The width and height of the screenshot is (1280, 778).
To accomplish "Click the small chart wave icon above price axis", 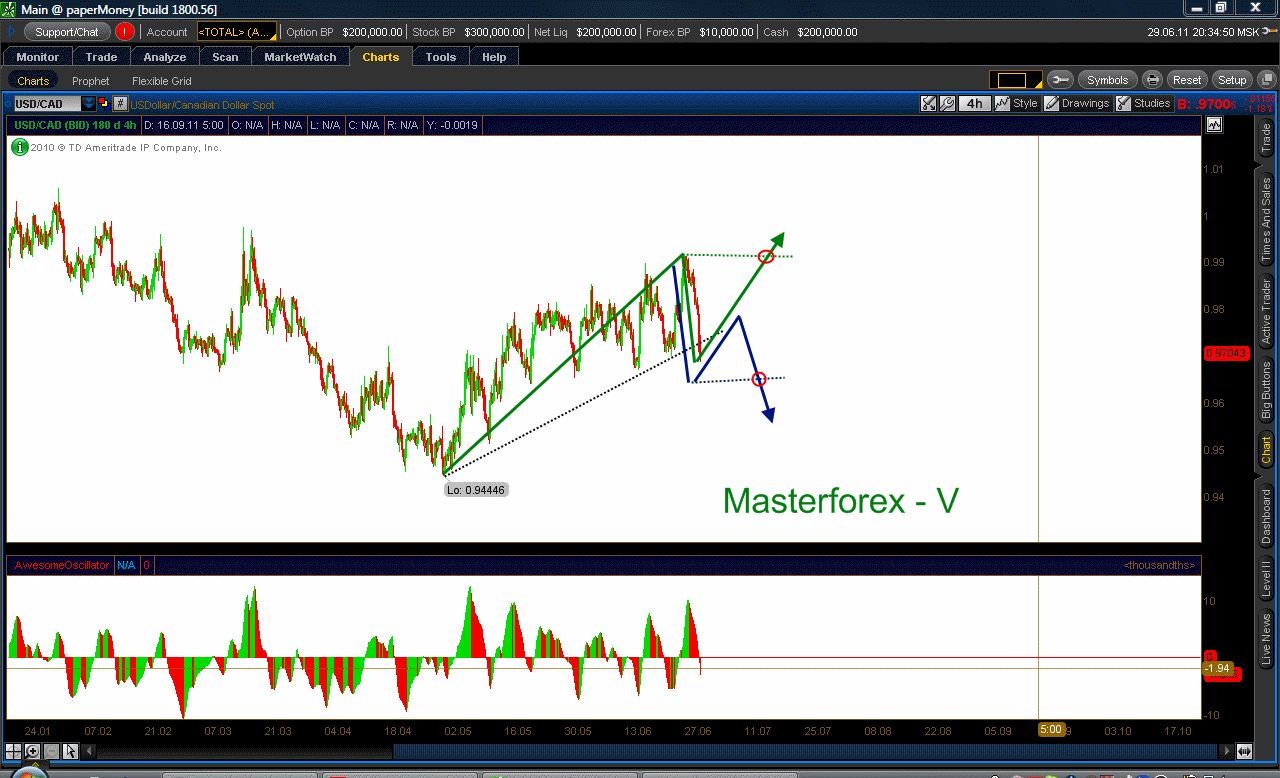I will coord(1214,125).
